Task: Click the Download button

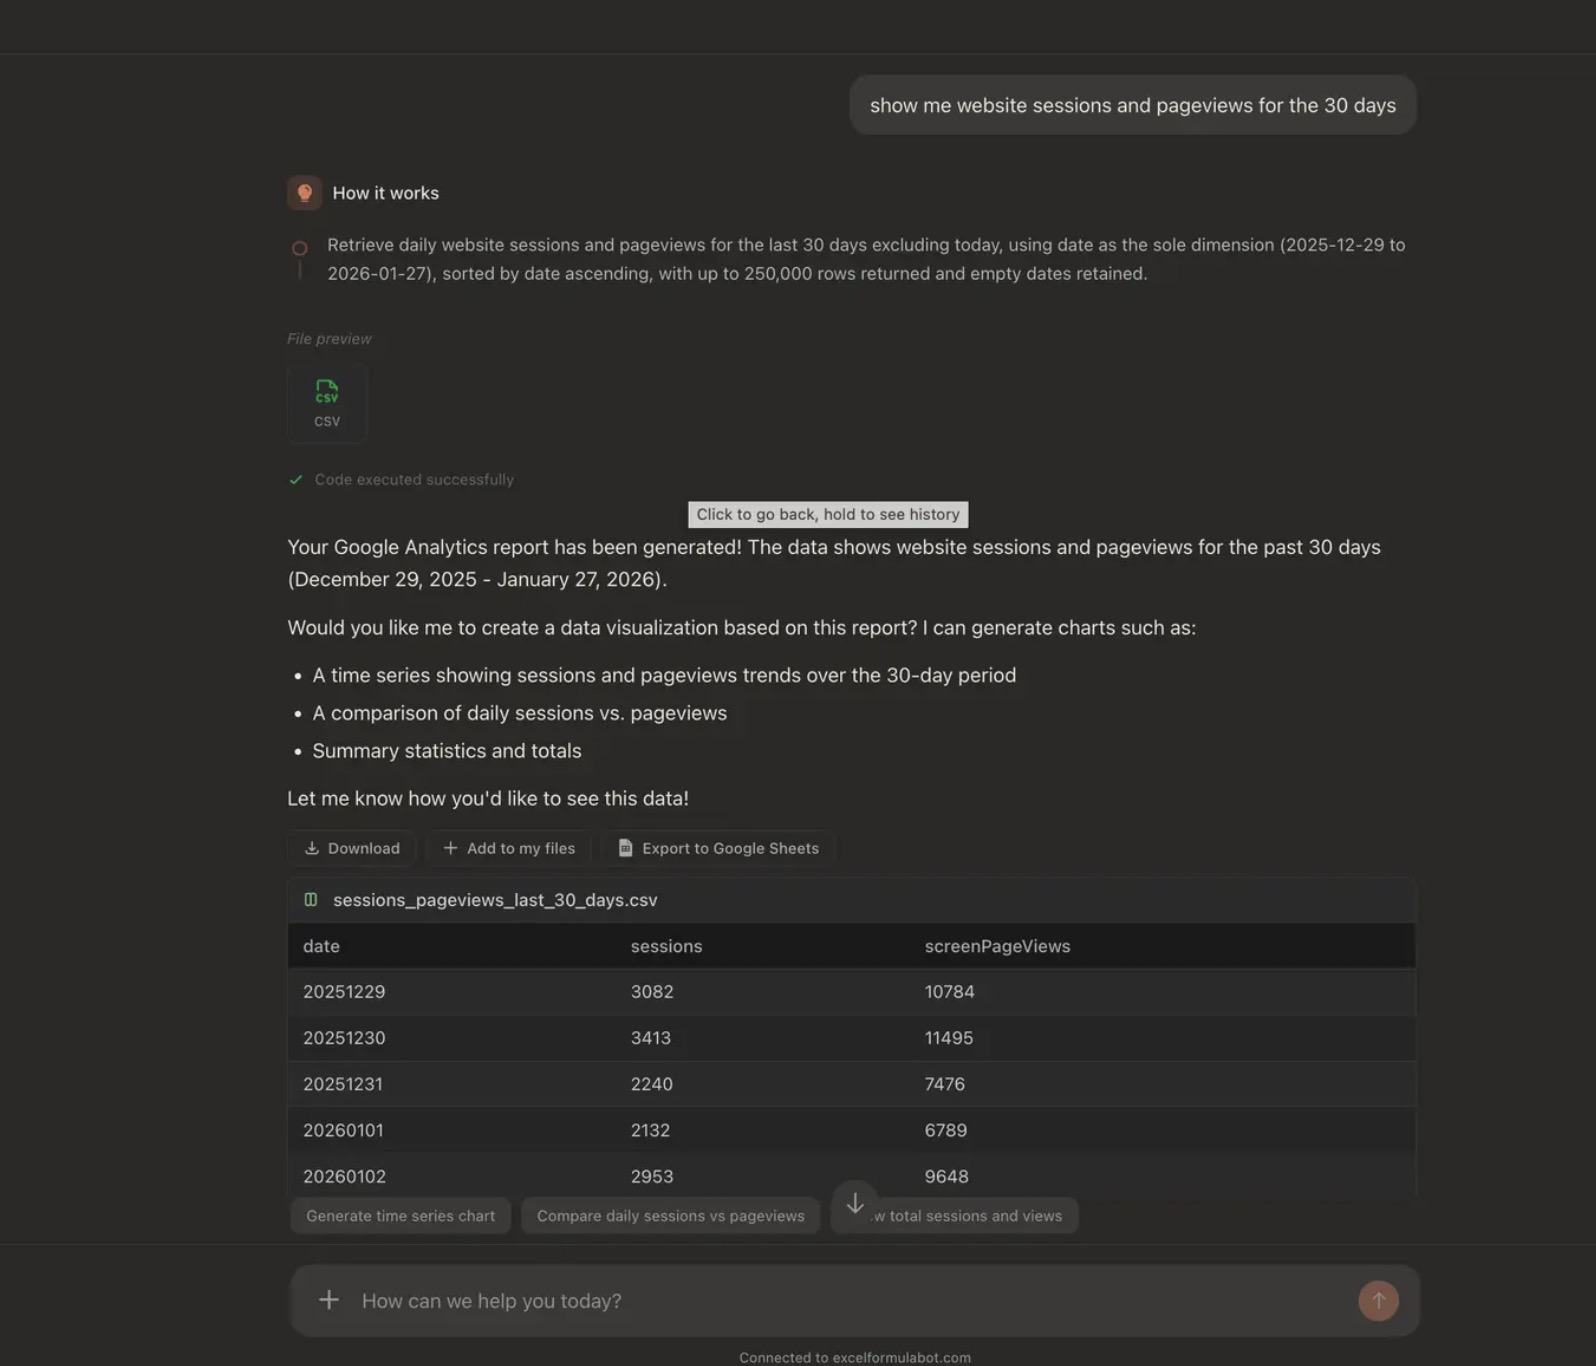Action: coord(352,848)
